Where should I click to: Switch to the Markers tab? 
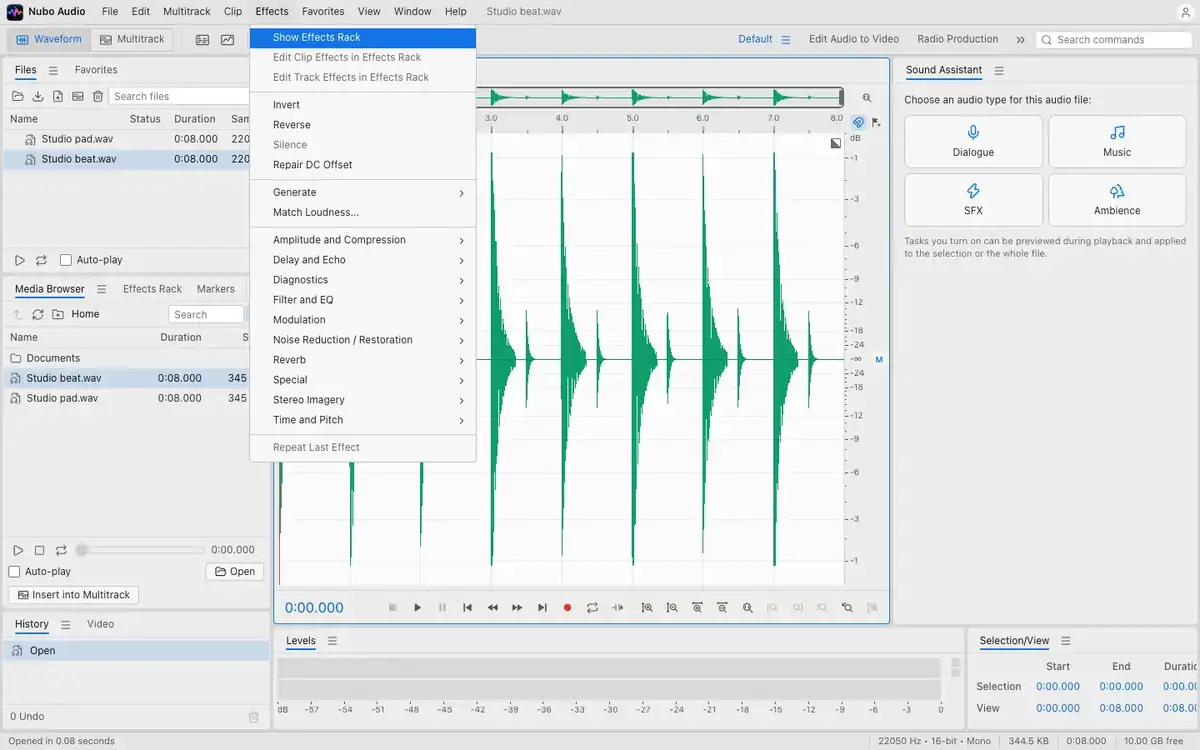(x=216, y=289)
